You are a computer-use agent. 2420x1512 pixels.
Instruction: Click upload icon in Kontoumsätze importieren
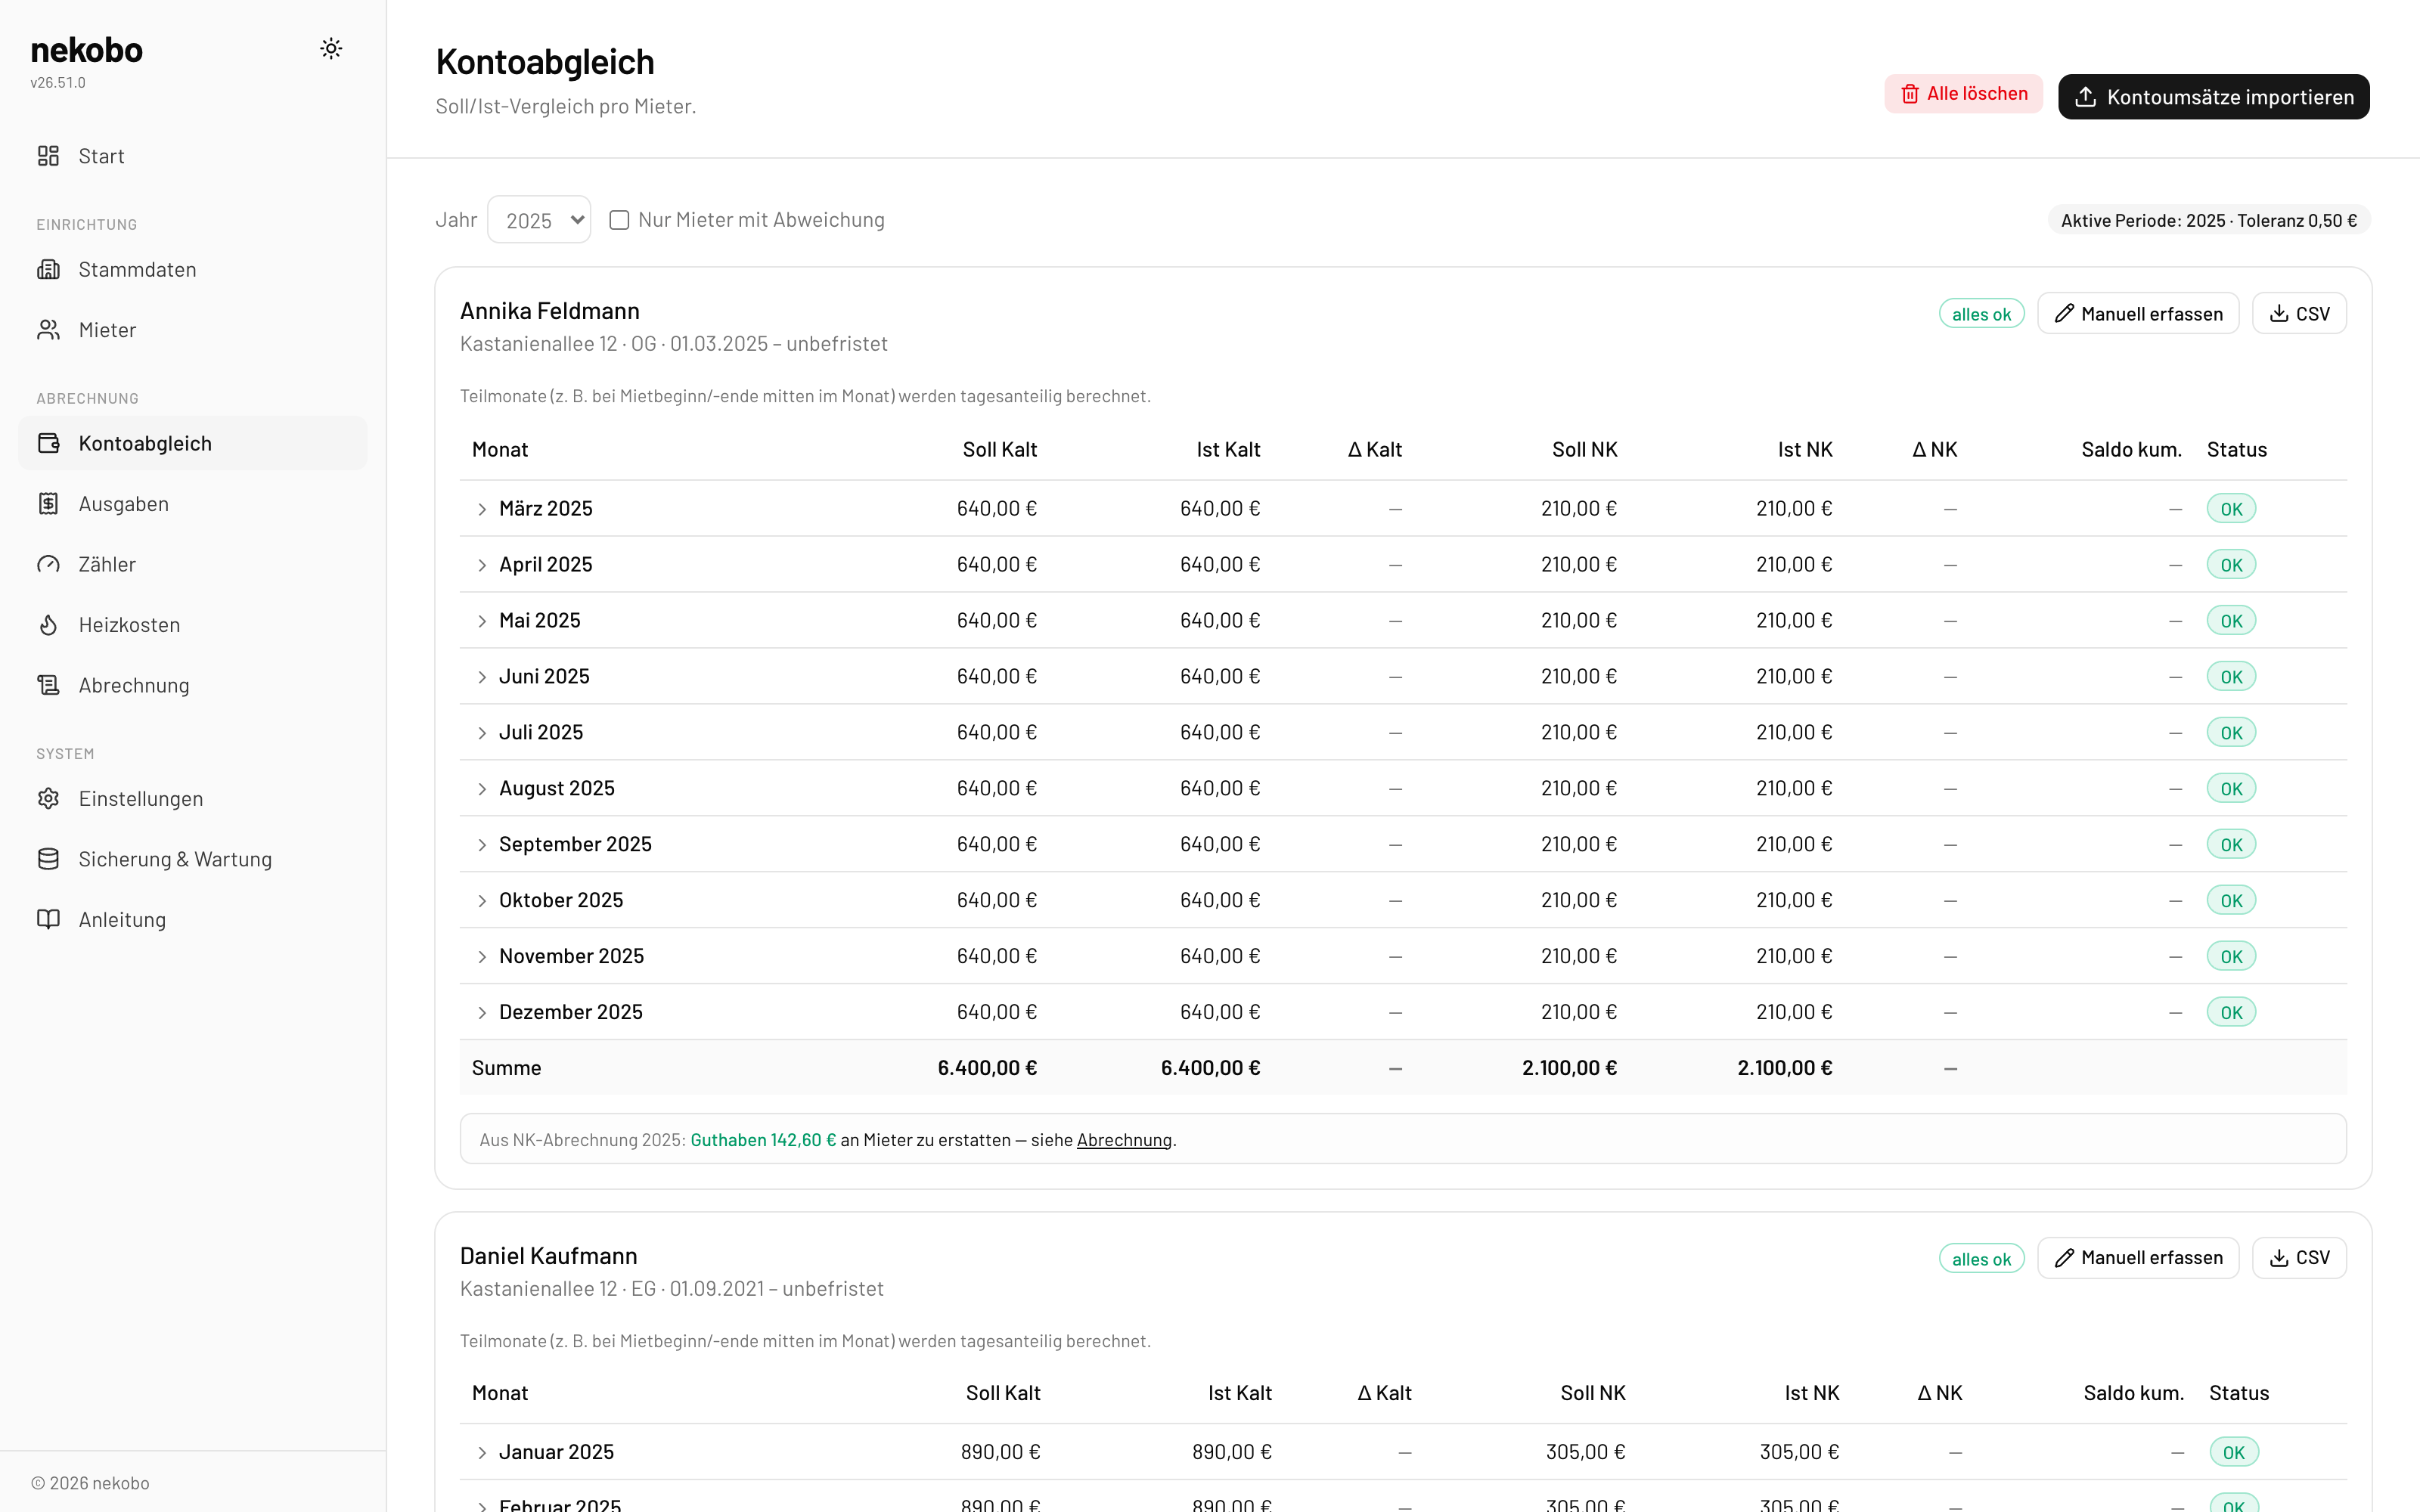click(2085, 97)
